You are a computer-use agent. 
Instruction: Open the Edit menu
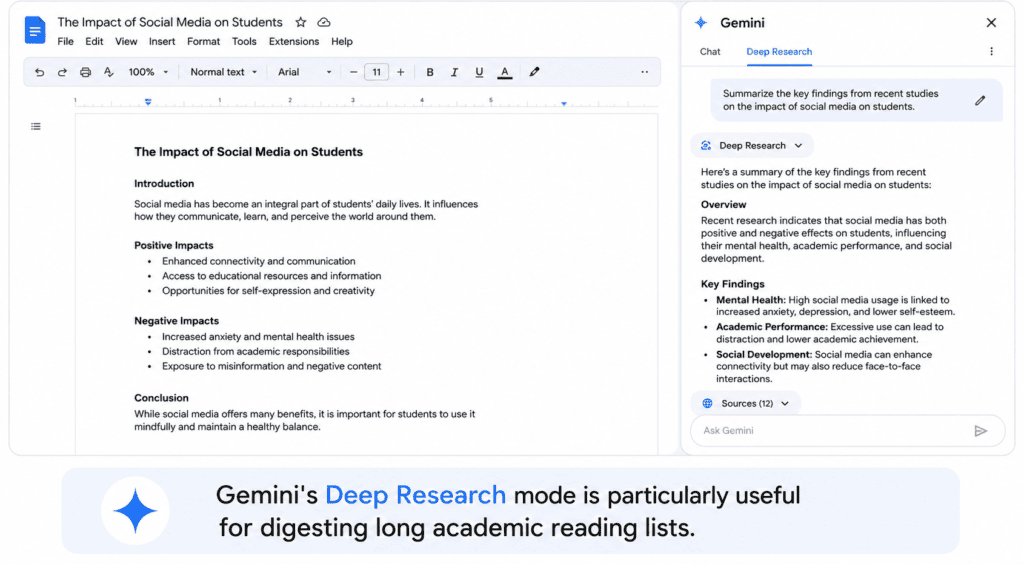94,42
